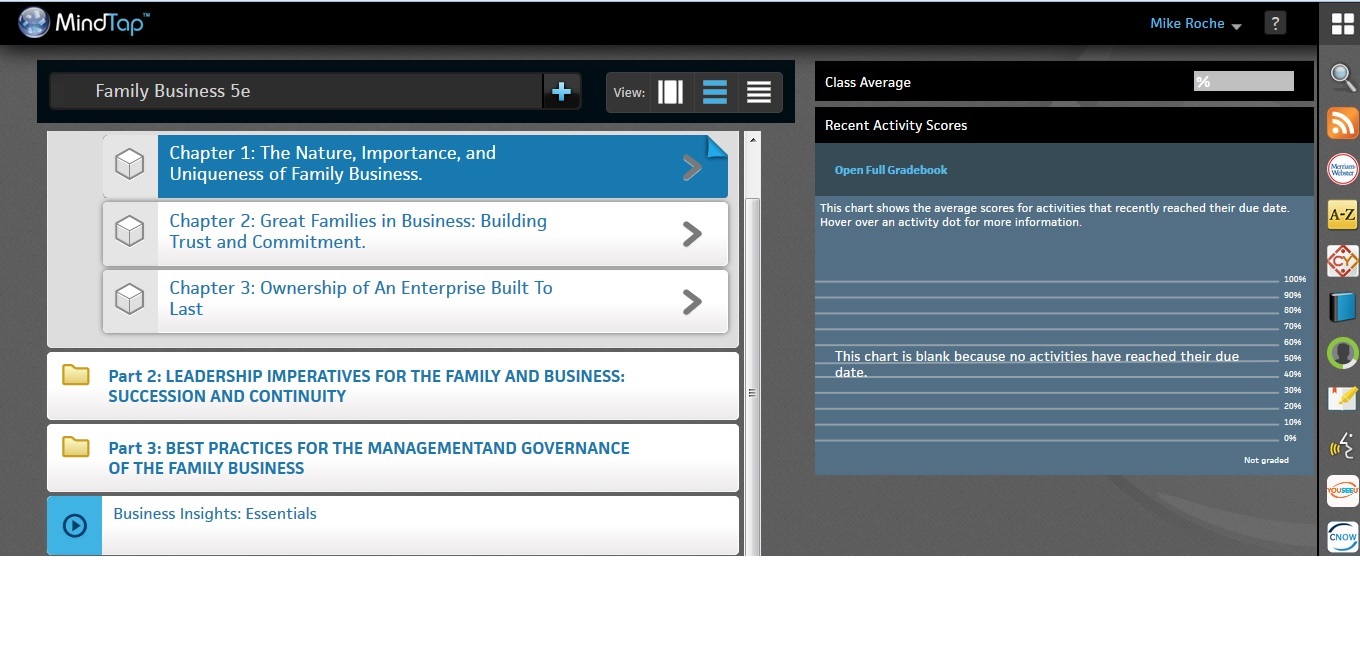Open the blue book app icon
Viewport: 1360px width, 653px height.
click(x=1342, y=306)
